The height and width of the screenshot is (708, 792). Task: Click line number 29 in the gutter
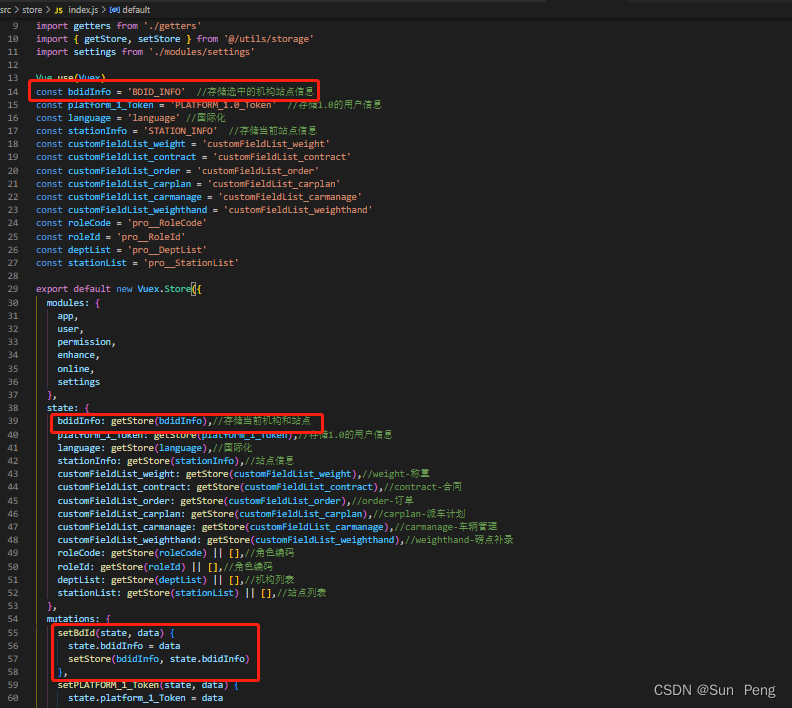13,289
